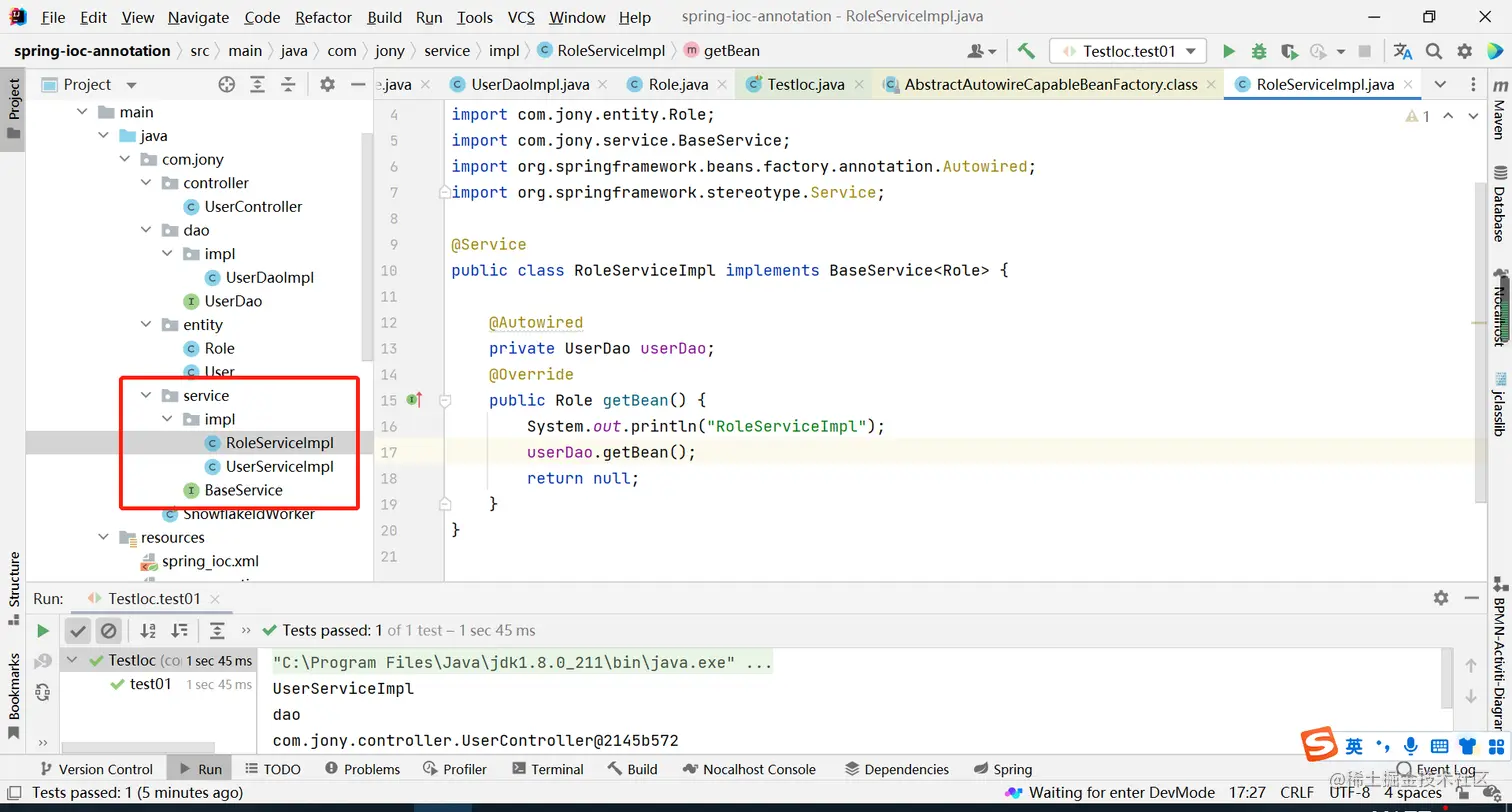The height and width of the screenshot is (812, 1512).
Task: Open the Problems tool window
Action: tap(362, 769)
